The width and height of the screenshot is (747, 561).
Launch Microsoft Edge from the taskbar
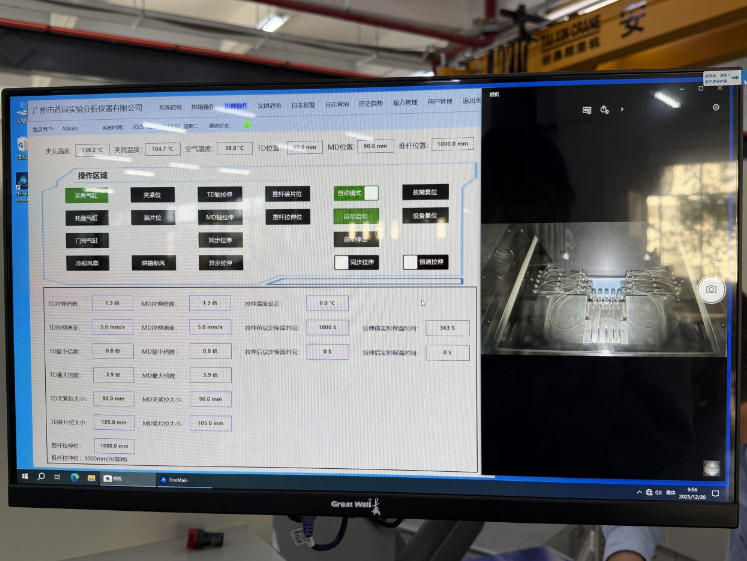click(x=74, y=478)
